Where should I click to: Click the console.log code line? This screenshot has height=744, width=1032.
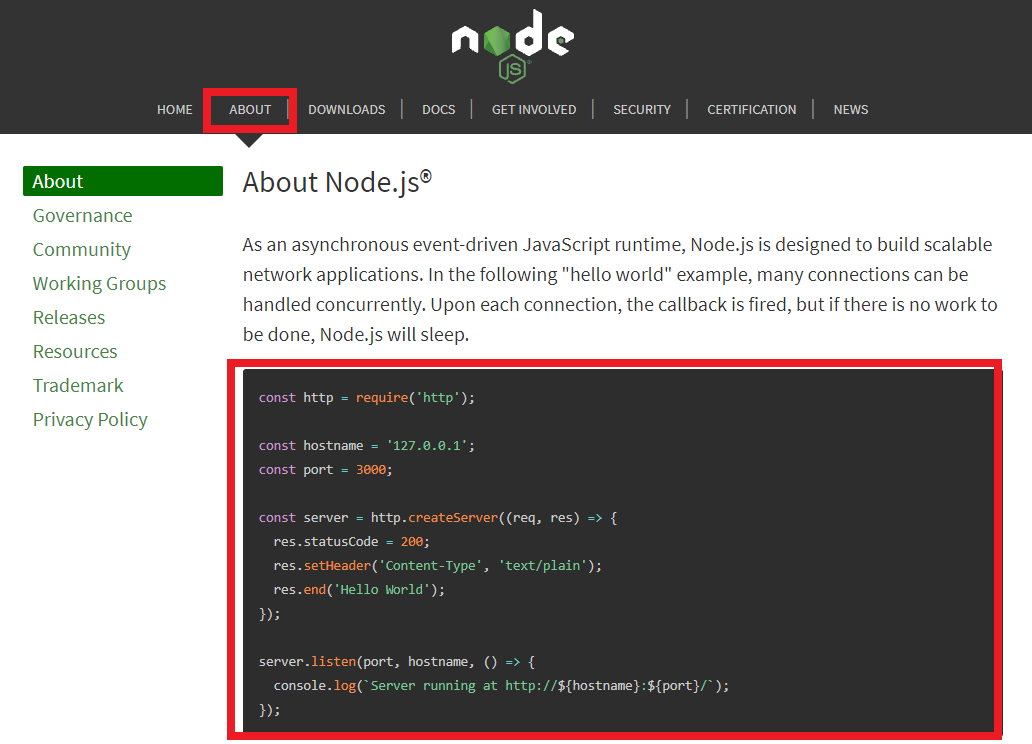(501, 685)
